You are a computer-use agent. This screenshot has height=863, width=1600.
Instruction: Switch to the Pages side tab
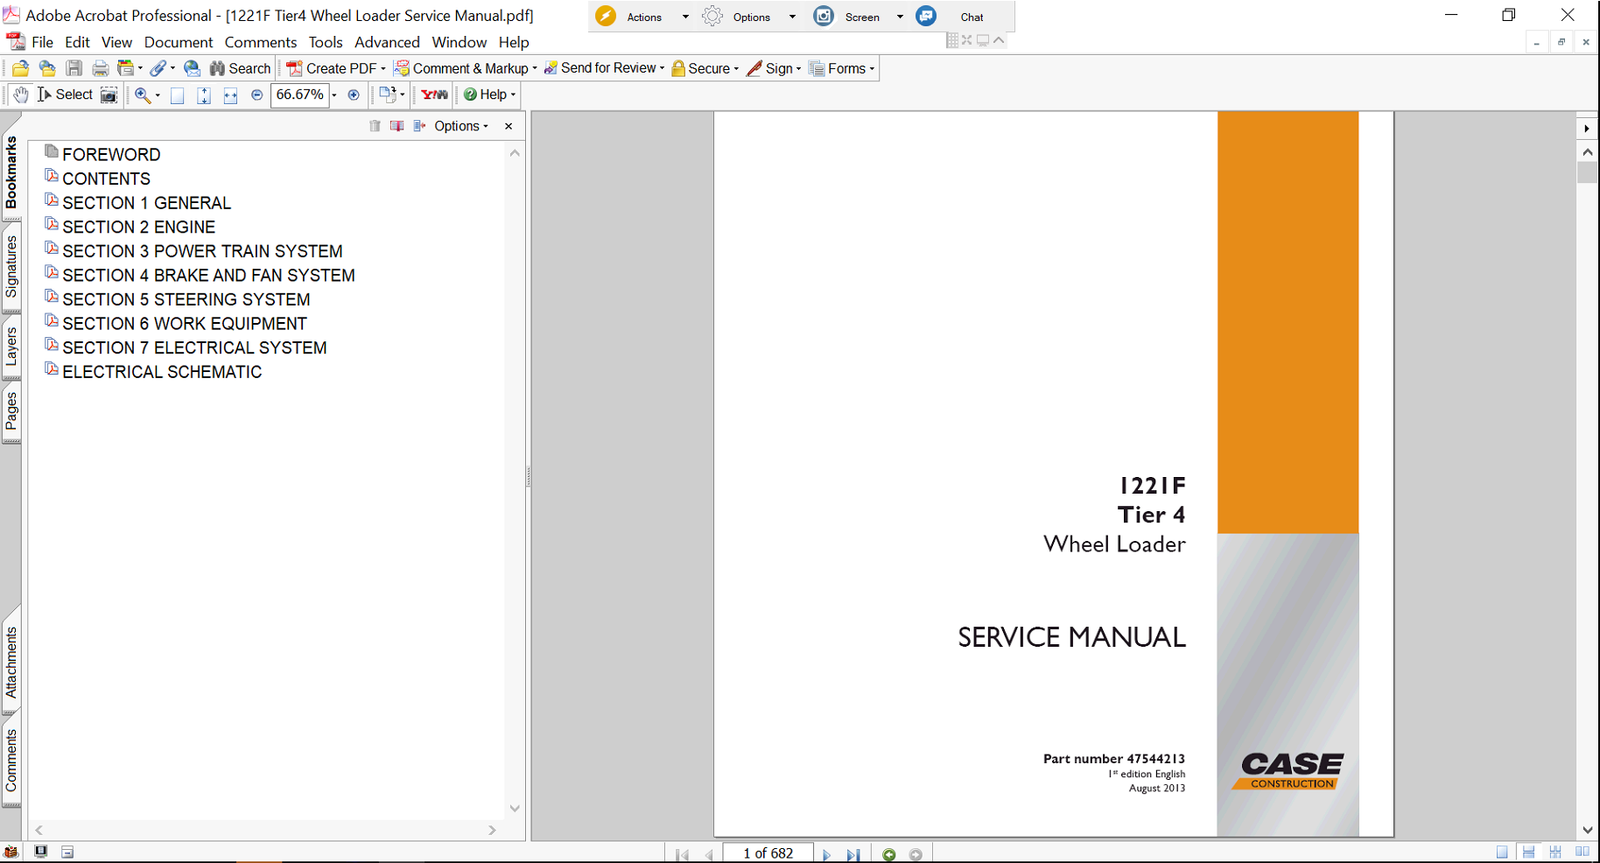(x=11, y=411)
